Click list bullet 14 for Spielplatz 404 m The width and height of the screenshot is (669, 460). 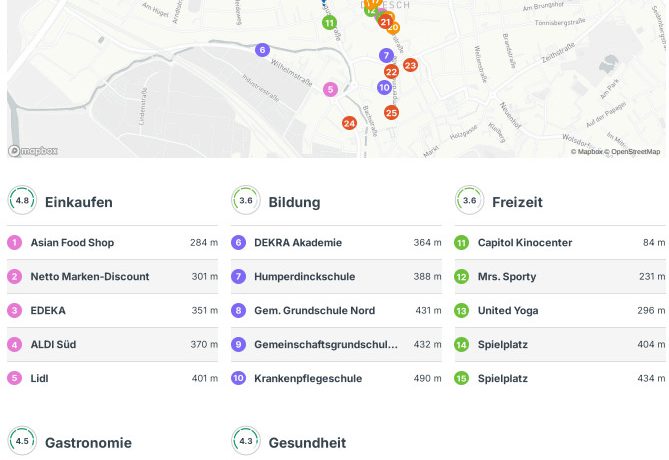[x=462, y=344]
